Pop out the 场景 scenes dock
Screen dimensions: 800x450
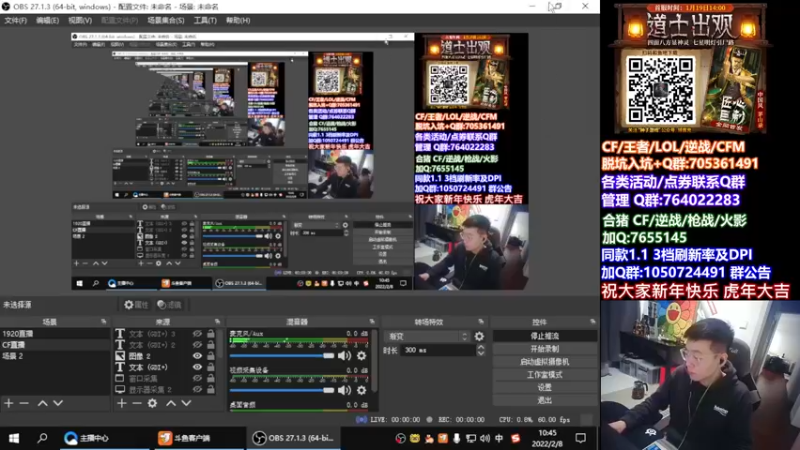(x=104, y=321)
